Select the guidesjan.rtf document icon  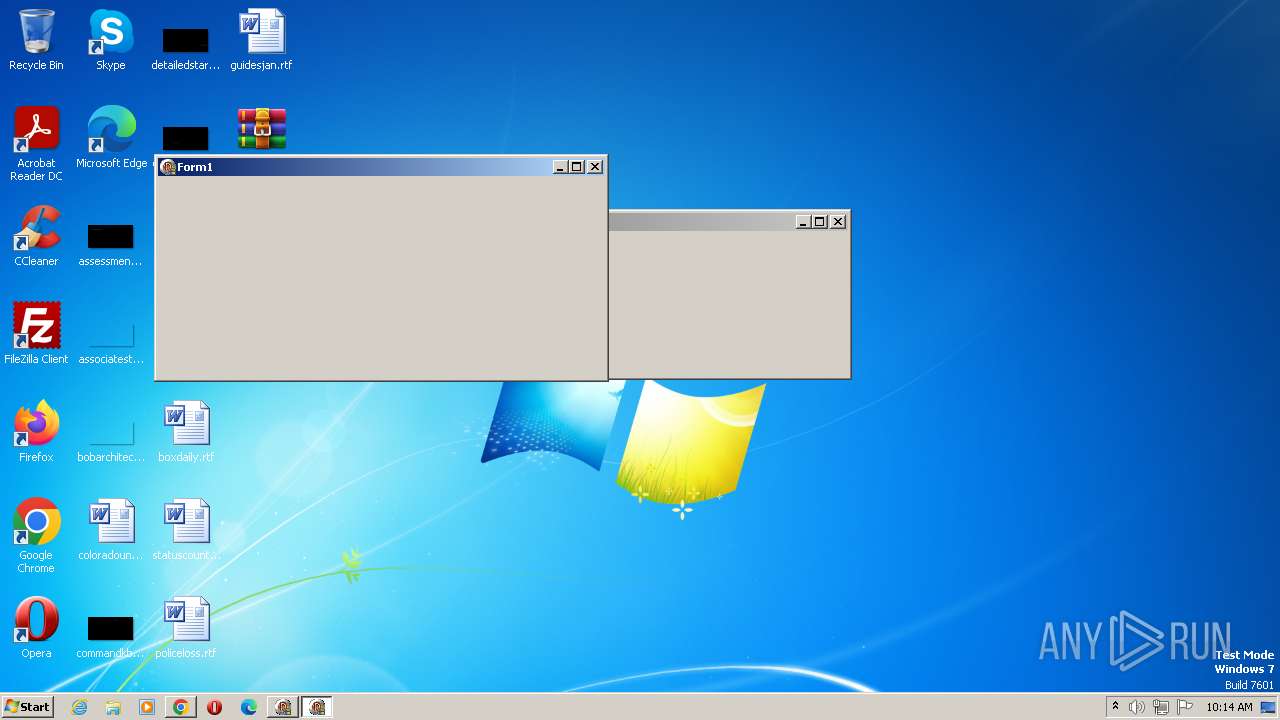[x=261, y=40]
